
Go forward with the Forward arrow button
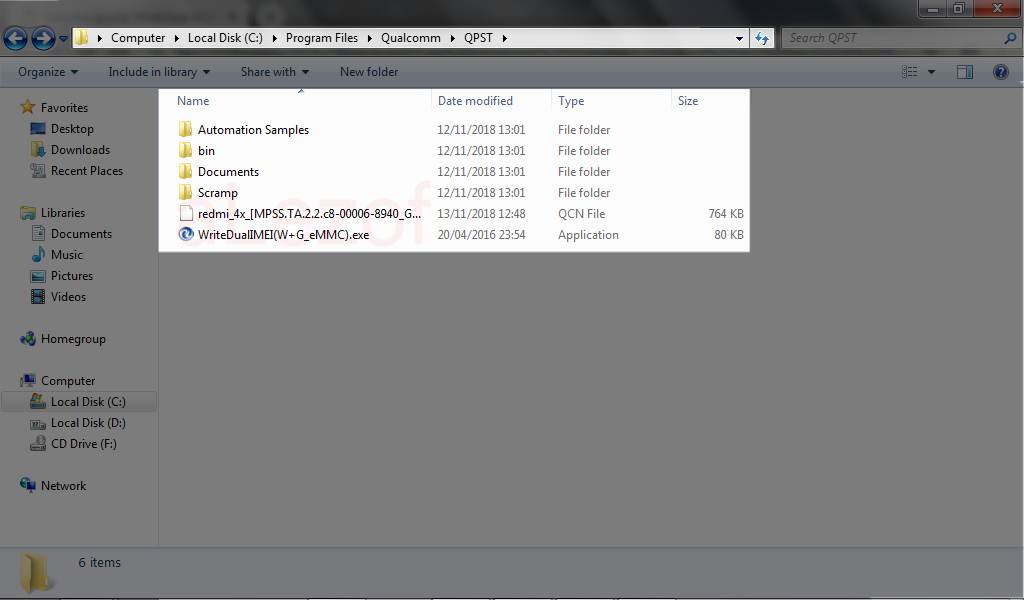point(43,39)
